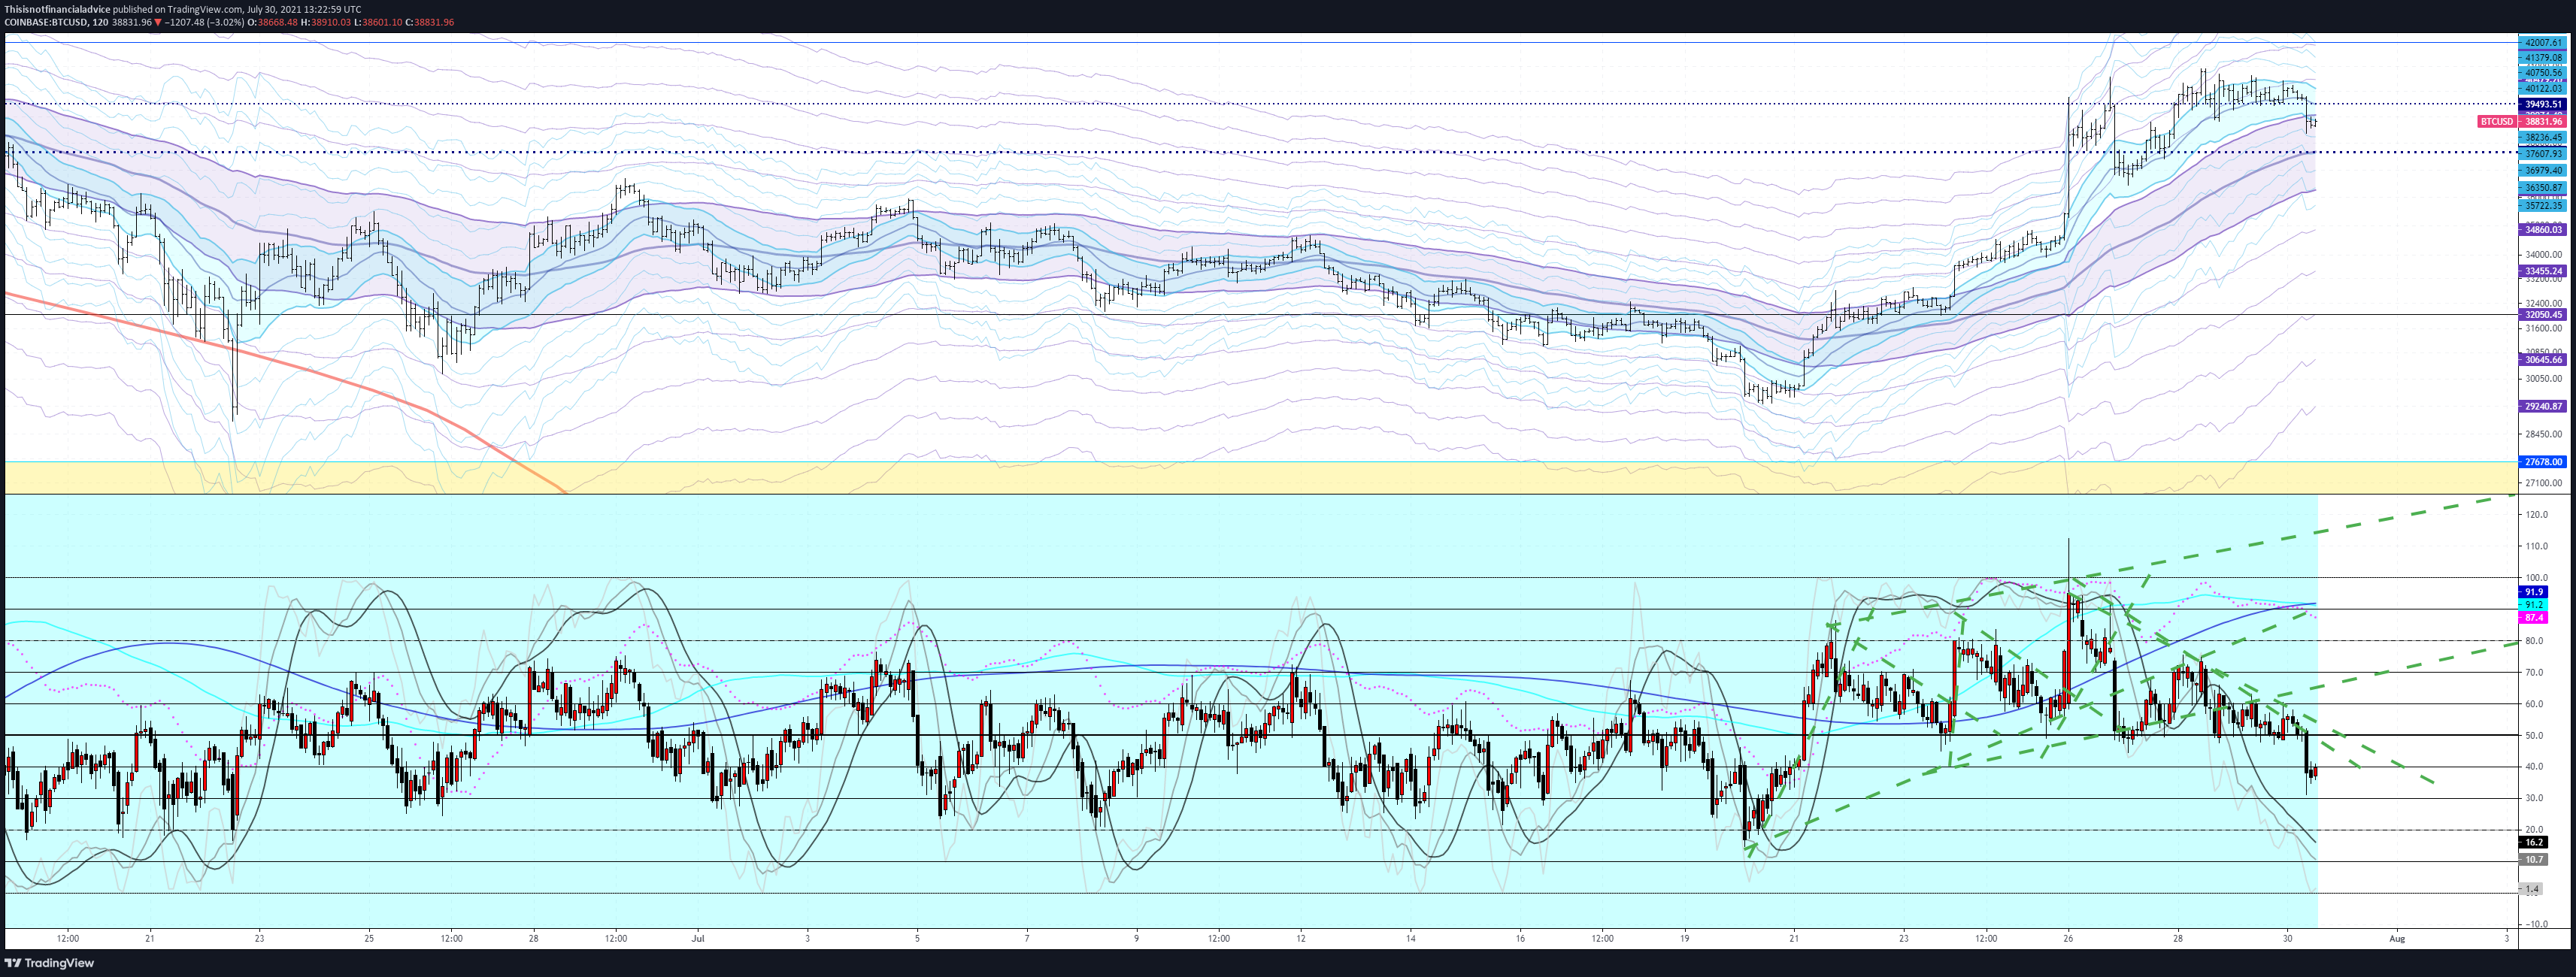Click the 30 date on time axis

(x=2287, y=939)
